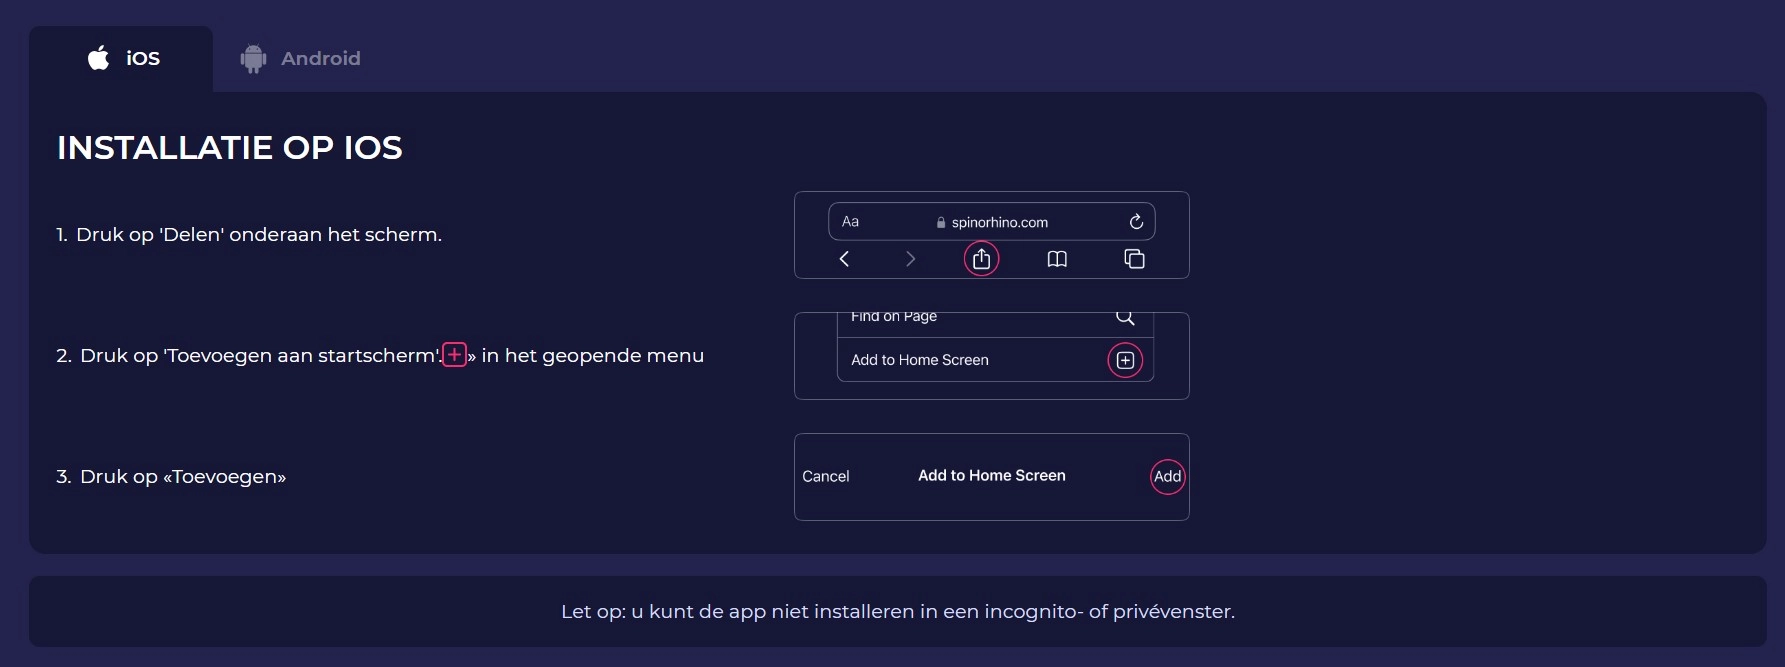This screenshot has height=667, width=1785.
Task: Tap the Share icon in Safari toolbar
Action: coord(981,258)
